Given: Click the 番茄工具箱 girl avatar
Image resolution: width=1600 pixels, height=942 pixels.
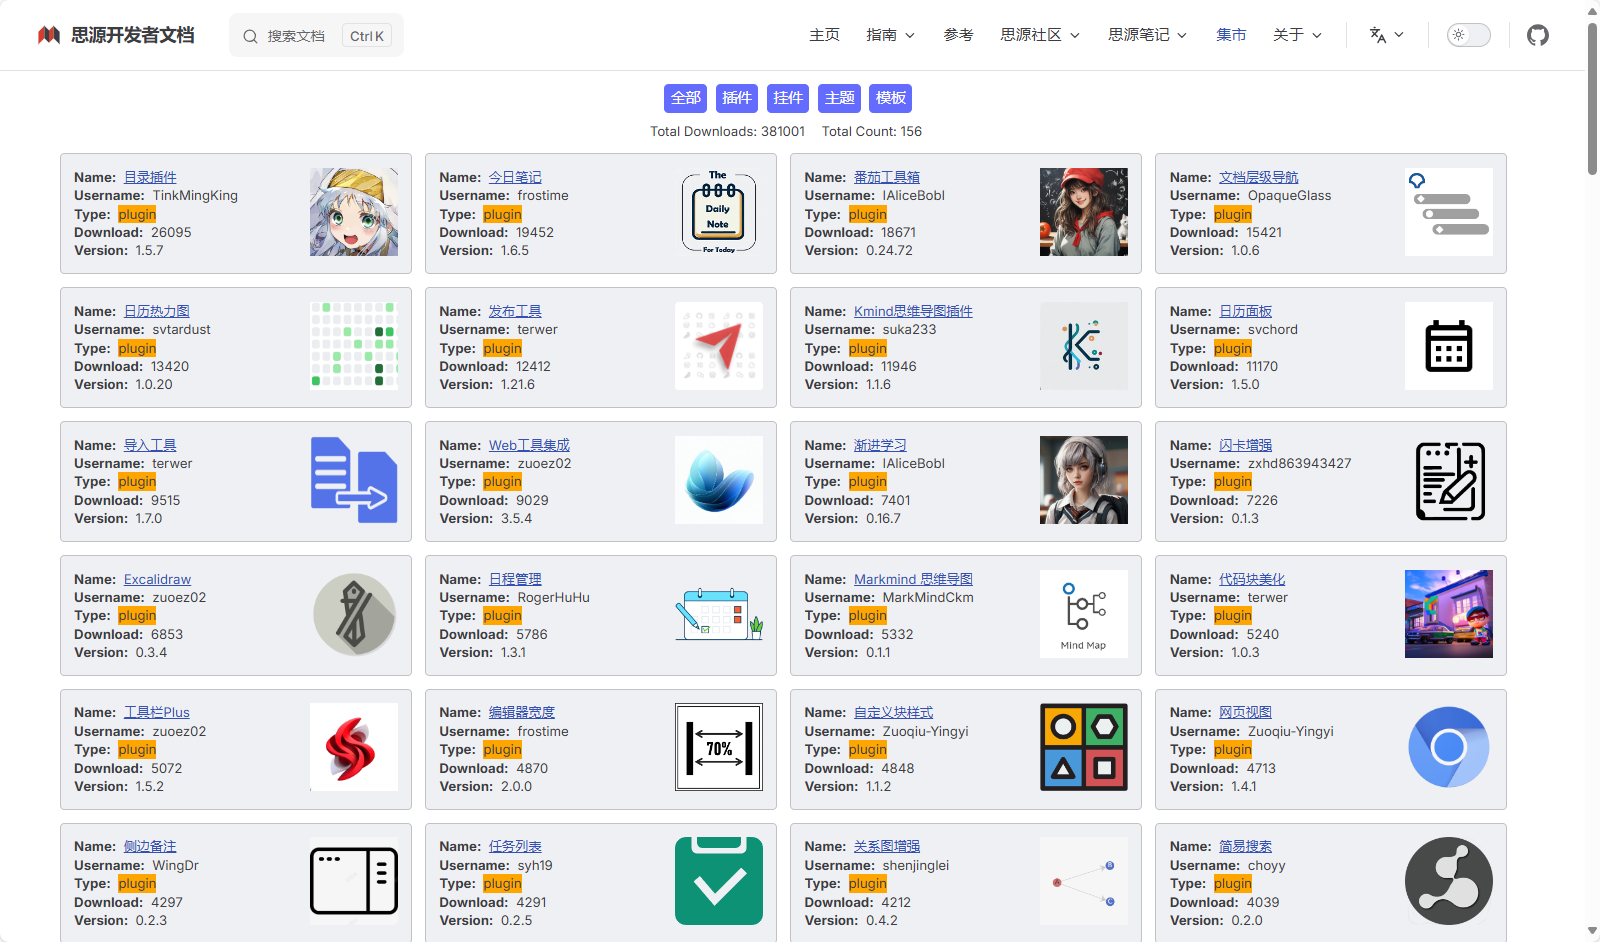Looking at the screenshot, I should tap(1084, 212).
